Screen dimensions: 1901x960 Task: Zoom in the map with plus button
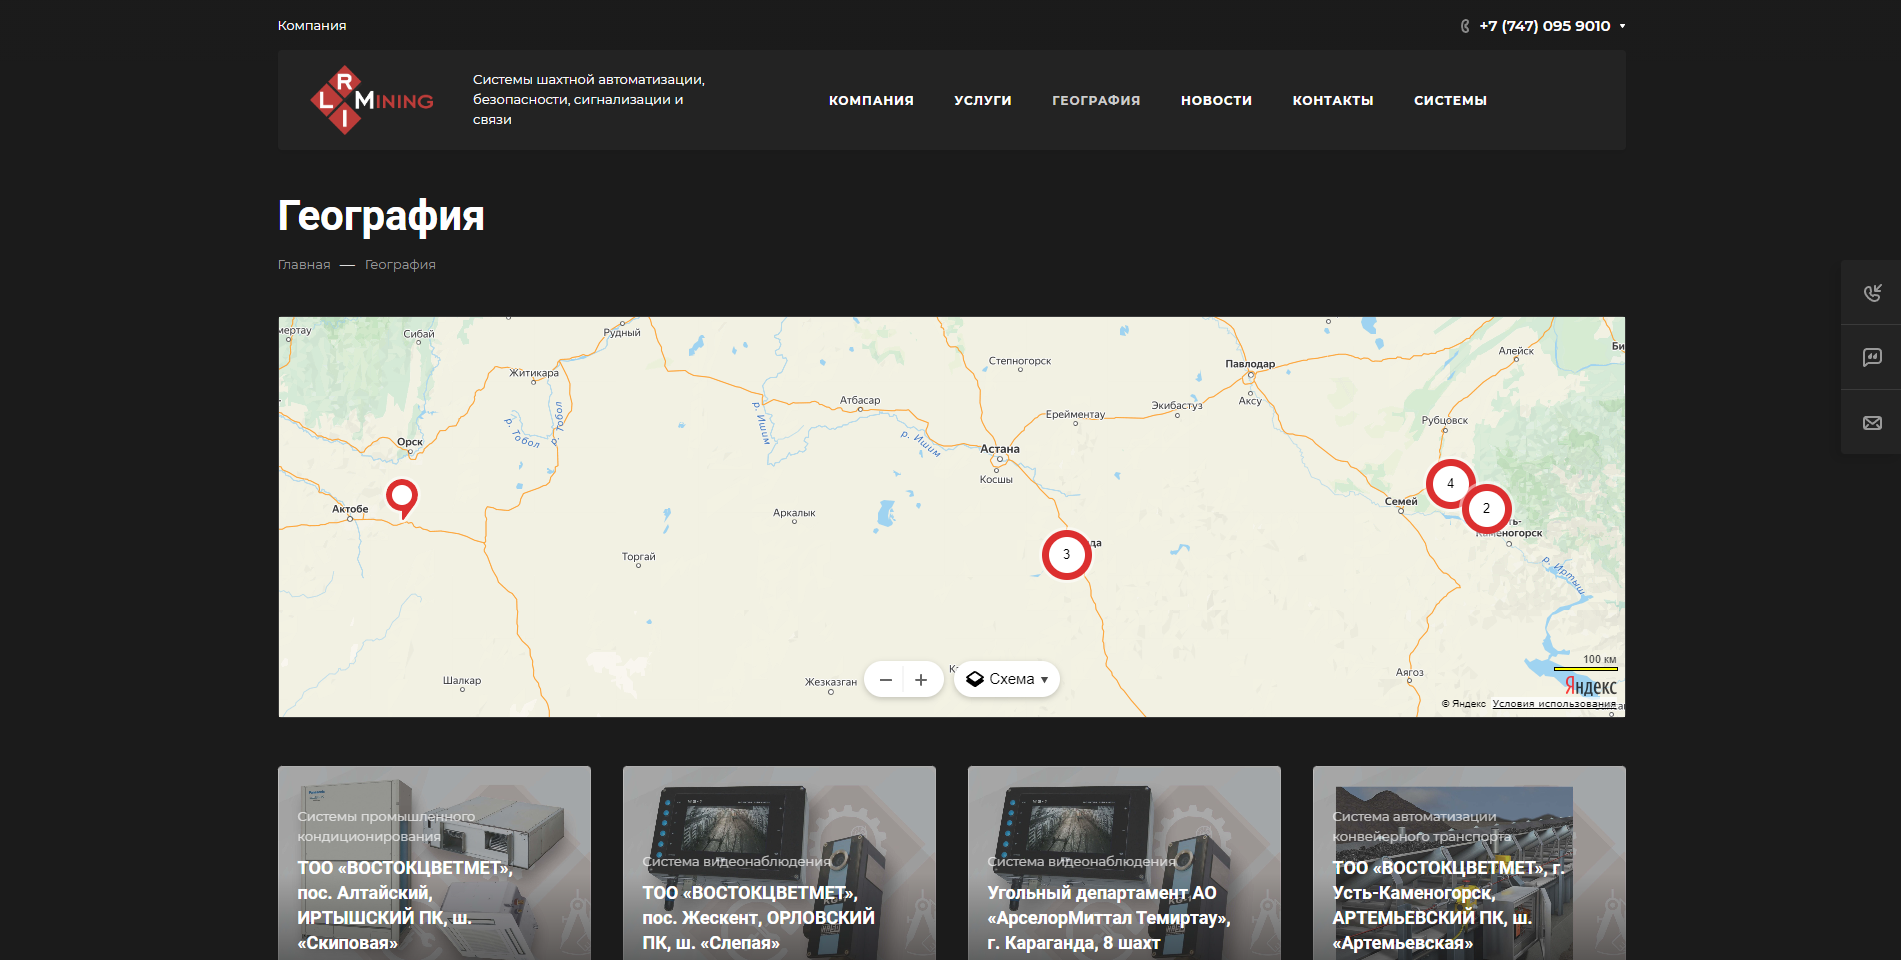[922, 680]
